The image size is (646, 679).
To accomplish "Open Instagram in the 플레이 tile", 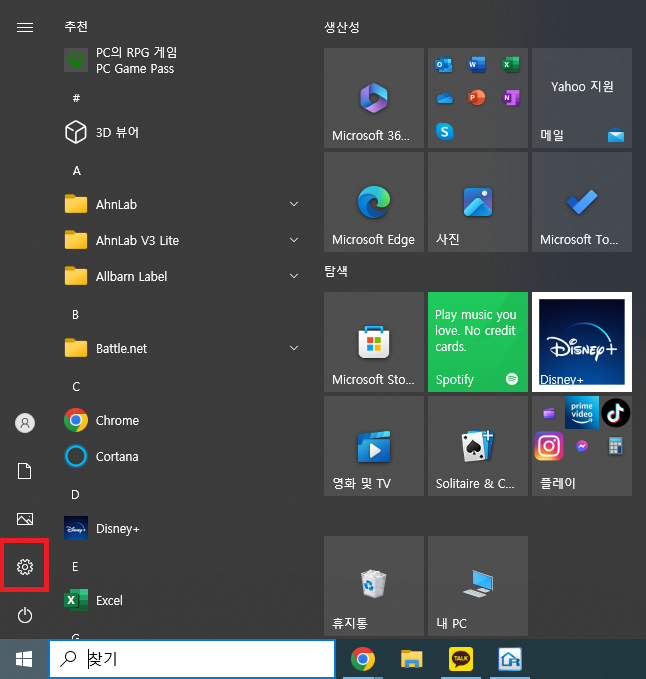I will tap(549, 446).
